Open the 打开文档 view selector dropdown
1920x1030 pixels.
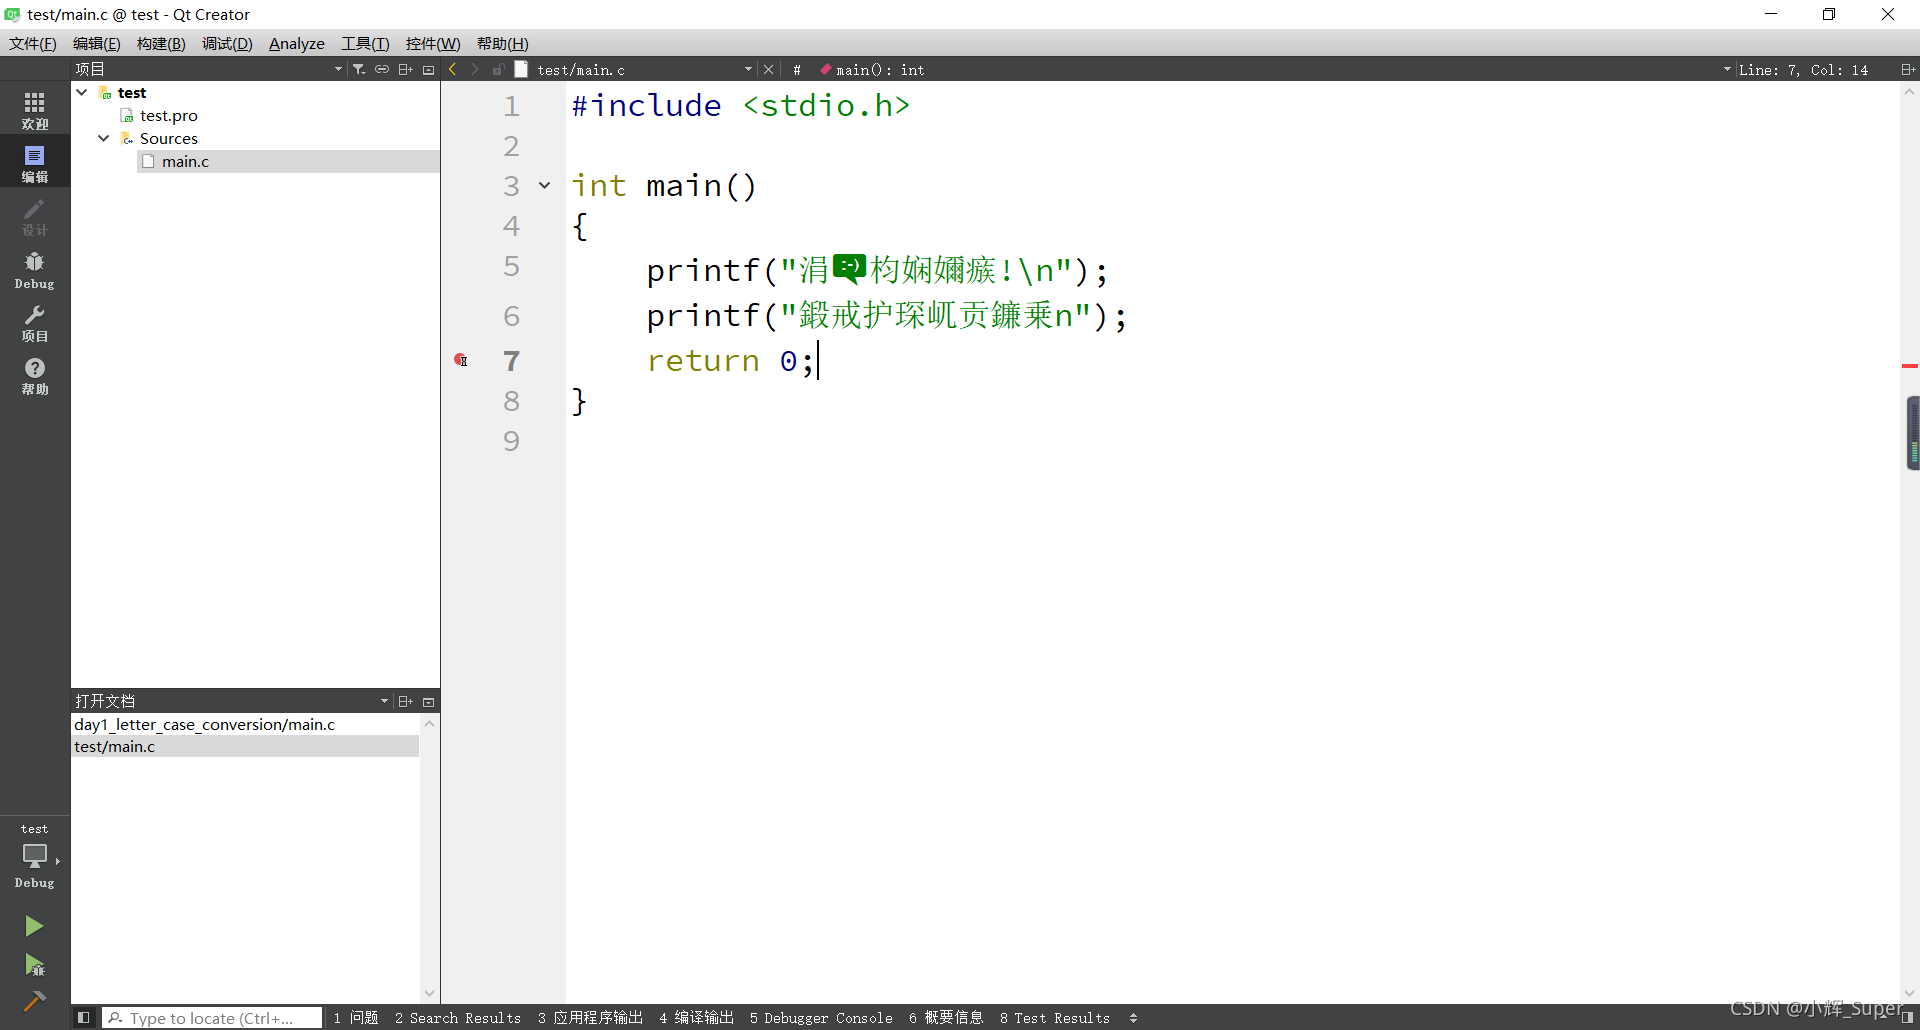pyautogui.click(x=384, y=701)
